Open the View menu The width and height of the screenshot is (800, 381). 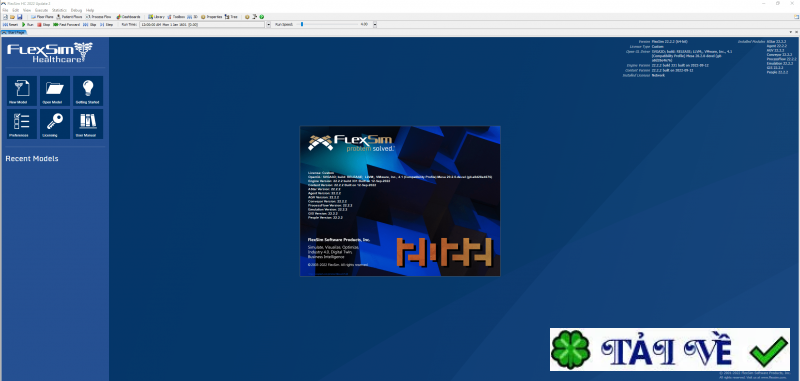coord(27,10)
